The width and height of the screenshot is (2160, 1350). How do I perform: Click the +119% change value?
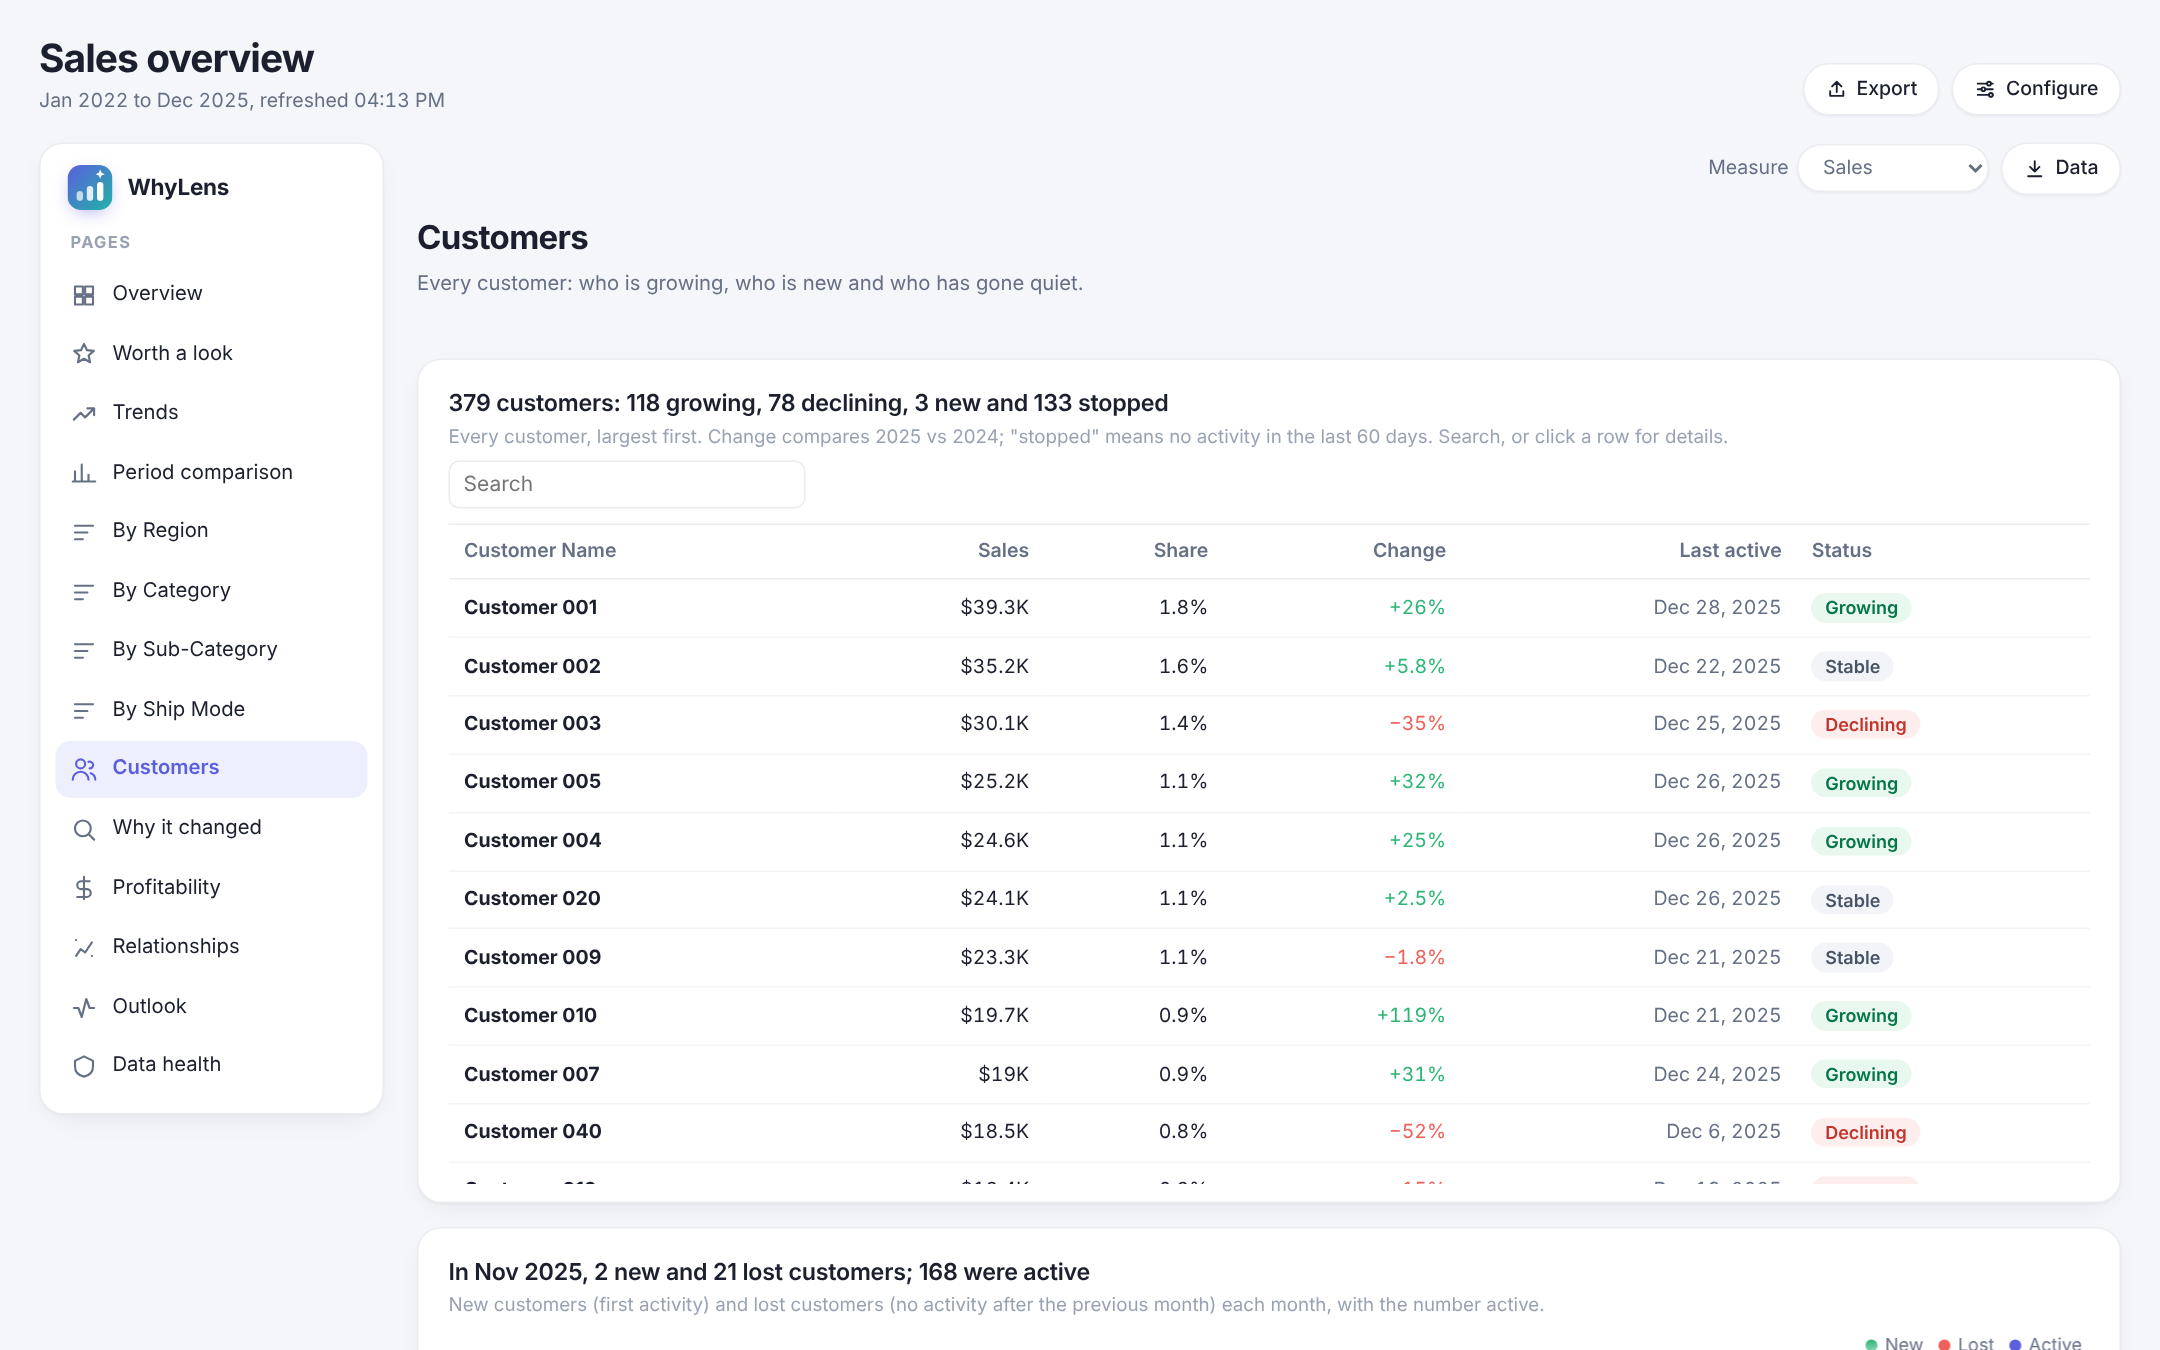1410,1016
